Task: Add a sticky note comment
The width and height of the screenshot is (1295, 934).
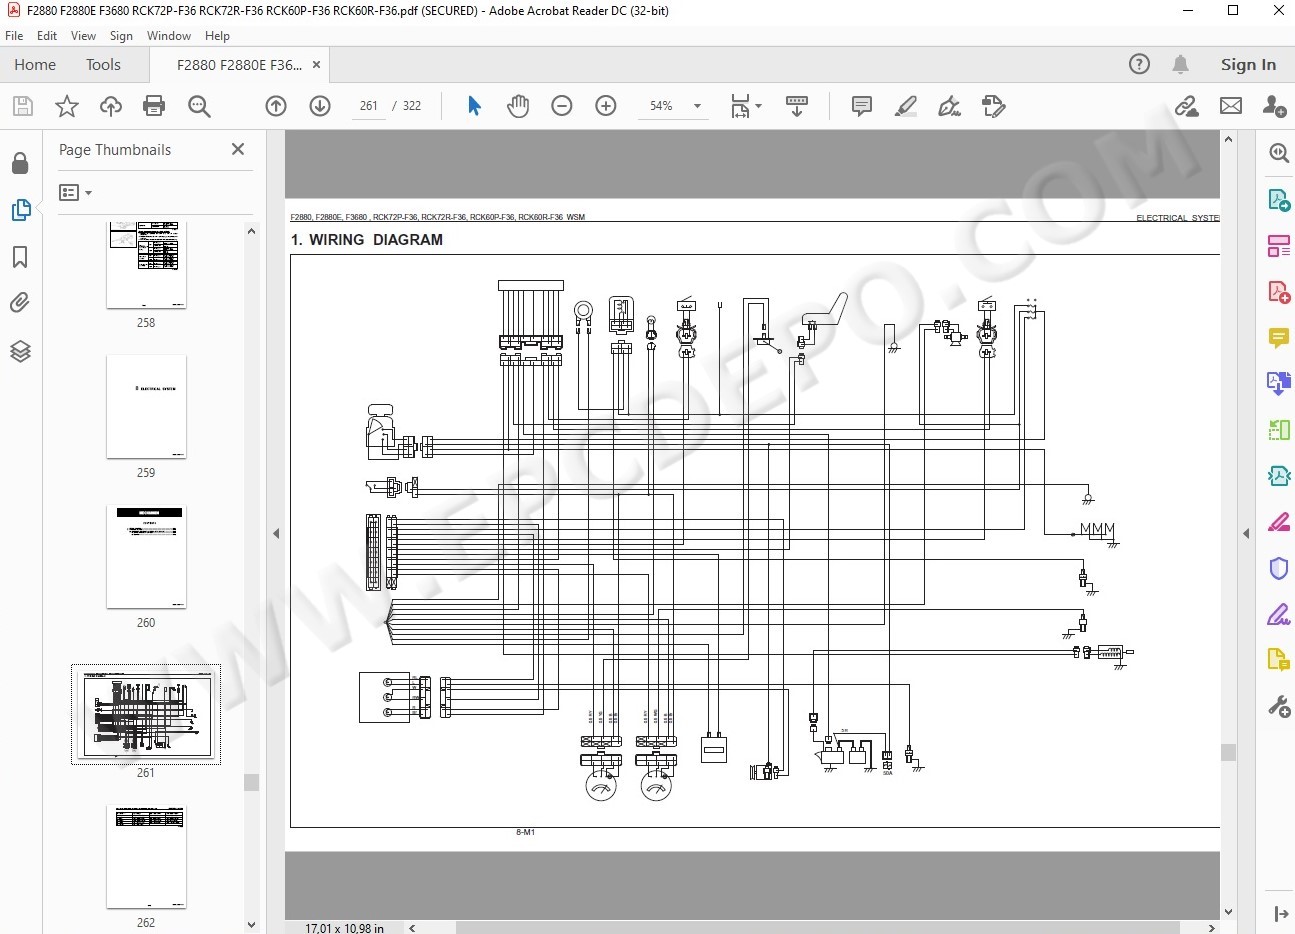Action: click(x=862, y=106)
